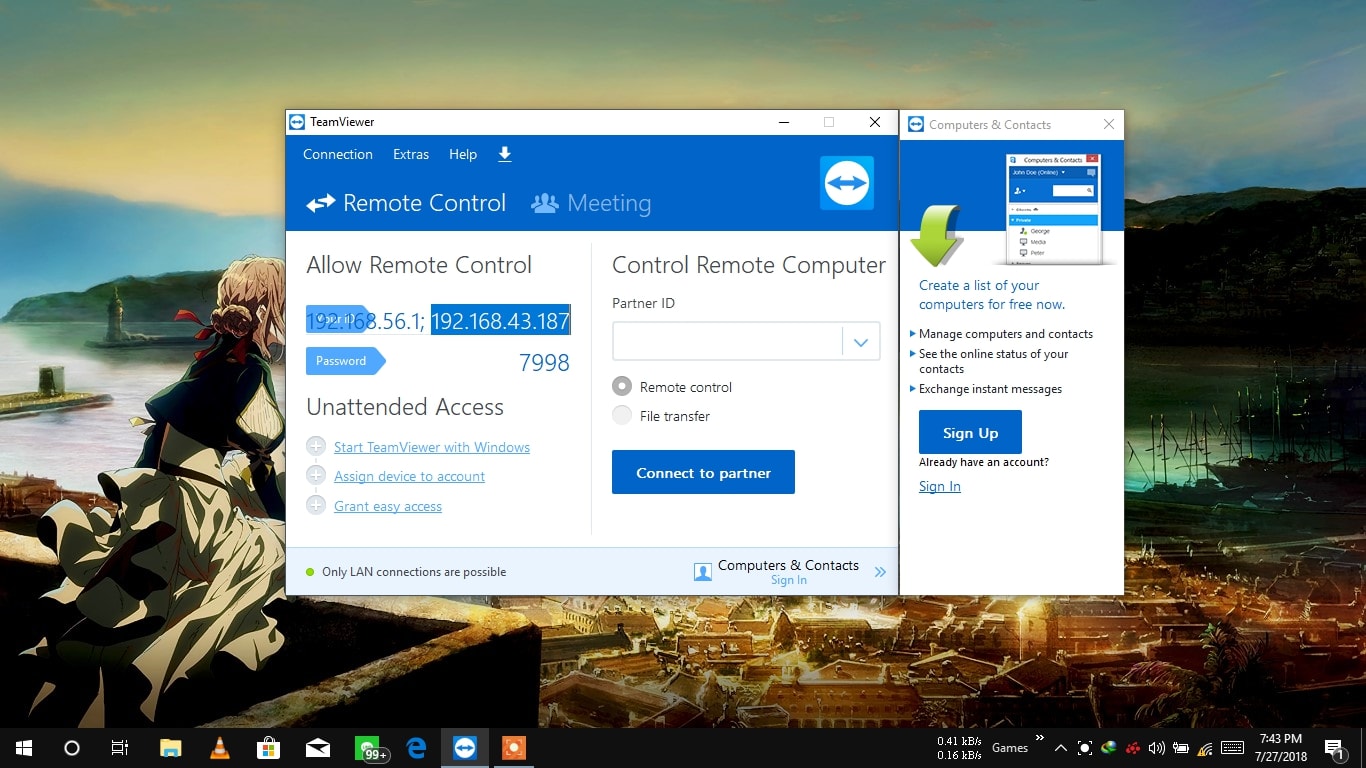Open the Extras menu

(411, 154)
